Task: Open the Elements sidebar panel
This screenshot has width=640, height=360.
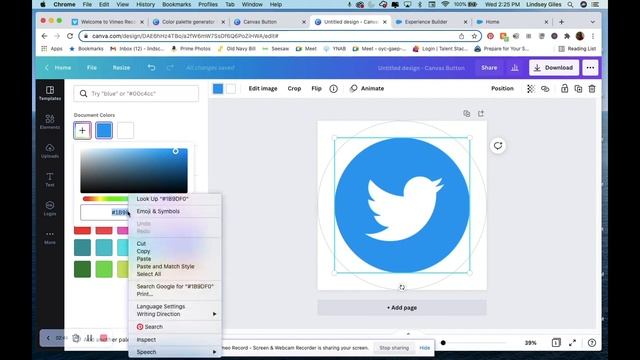Action: (50, 122)
